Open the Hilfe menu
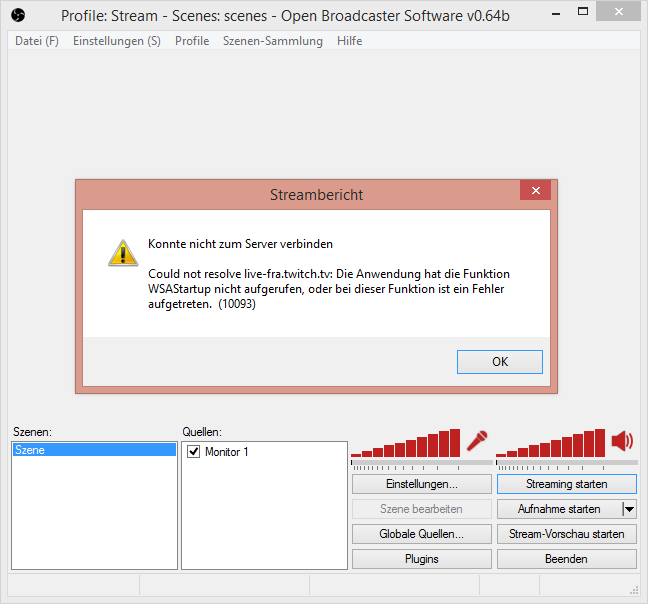 pyautogui.click(x=350, y=41)
